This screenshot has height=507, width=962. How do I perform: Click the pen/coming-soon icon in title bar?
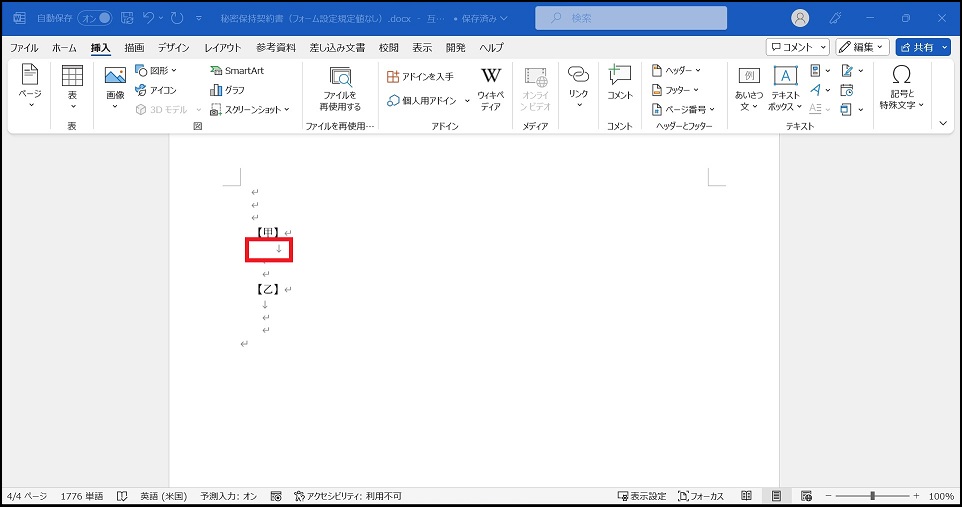835,18
